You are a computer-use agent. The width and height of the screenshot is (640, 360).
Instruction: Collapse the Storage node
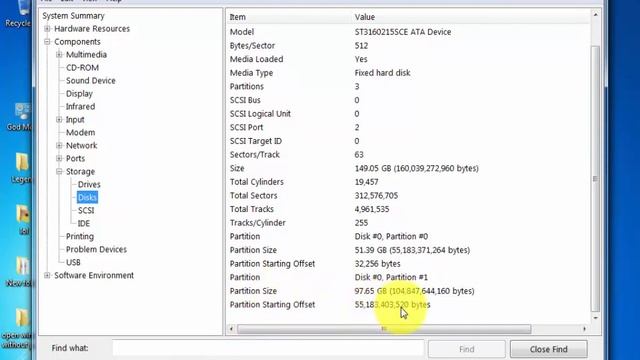(x=59, y=171)
